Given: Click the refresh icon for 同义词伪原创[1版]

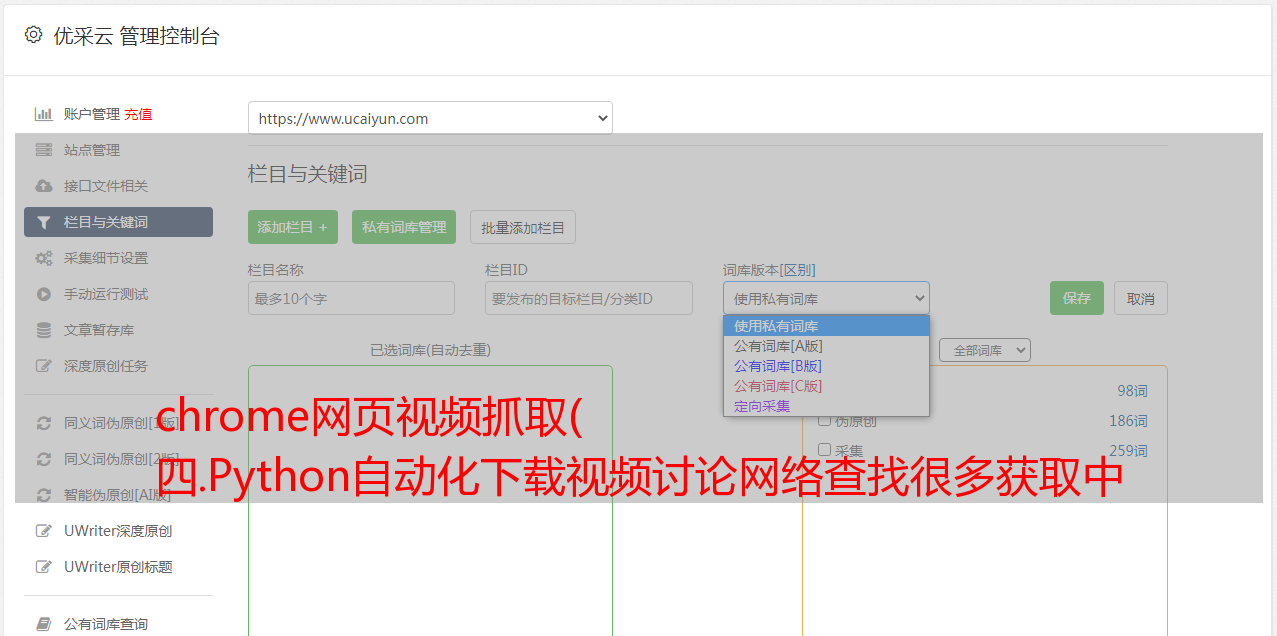Looking at the screenshot, I should [43, 423].
